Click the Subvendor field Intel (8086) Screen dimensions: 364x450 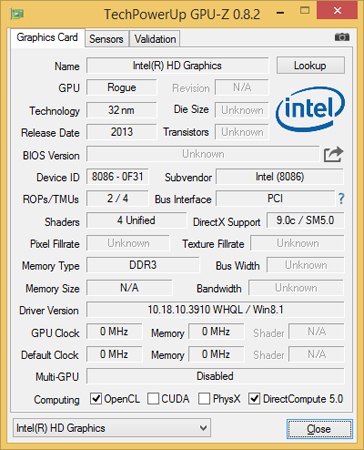280,176
